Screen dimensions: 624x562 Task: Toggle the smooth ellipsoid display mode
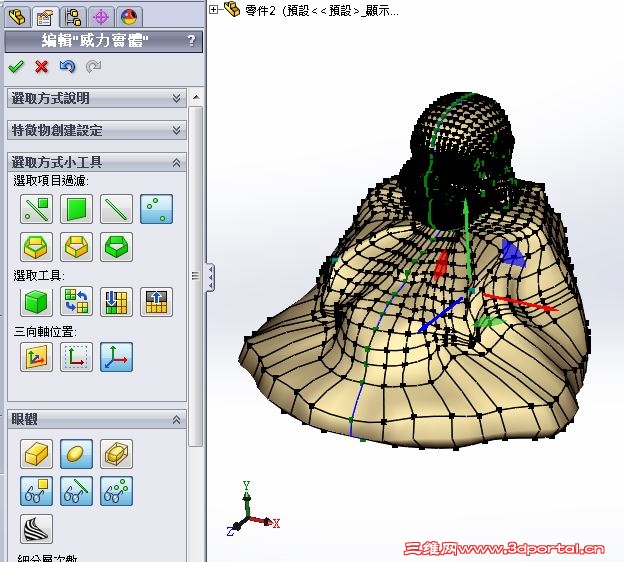(76, 454)
